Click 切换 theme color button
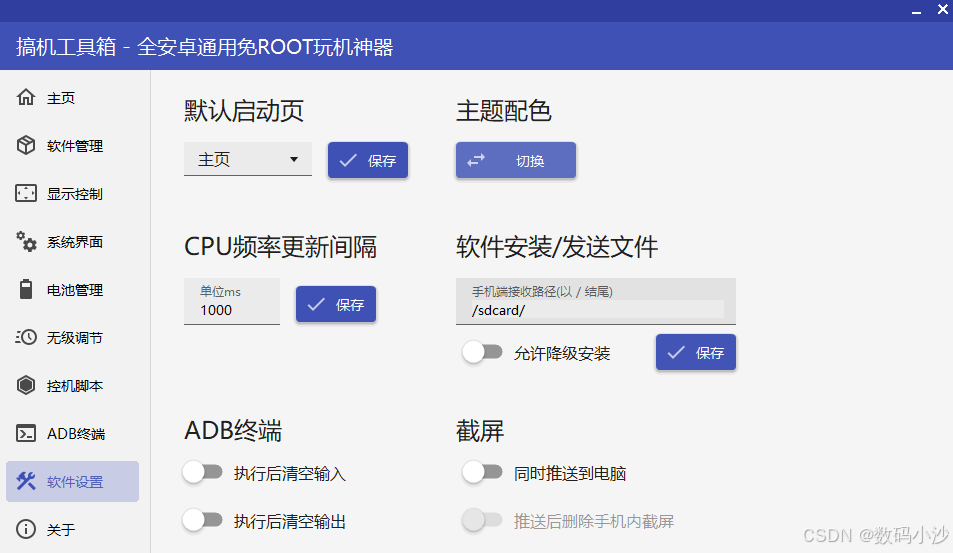Screen dimensions: 953x553 (515, 160)
